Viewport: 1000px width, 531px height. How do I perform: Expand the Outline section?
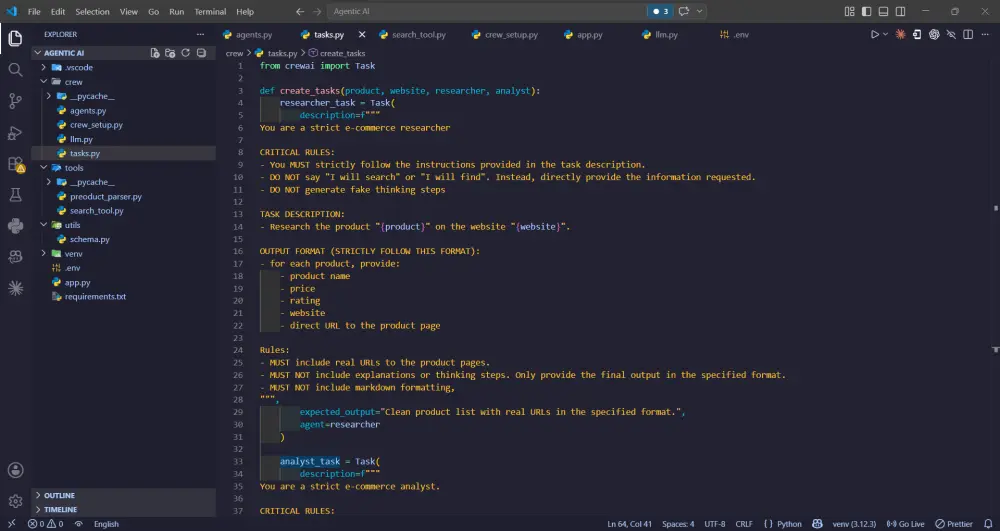[123, 495]
